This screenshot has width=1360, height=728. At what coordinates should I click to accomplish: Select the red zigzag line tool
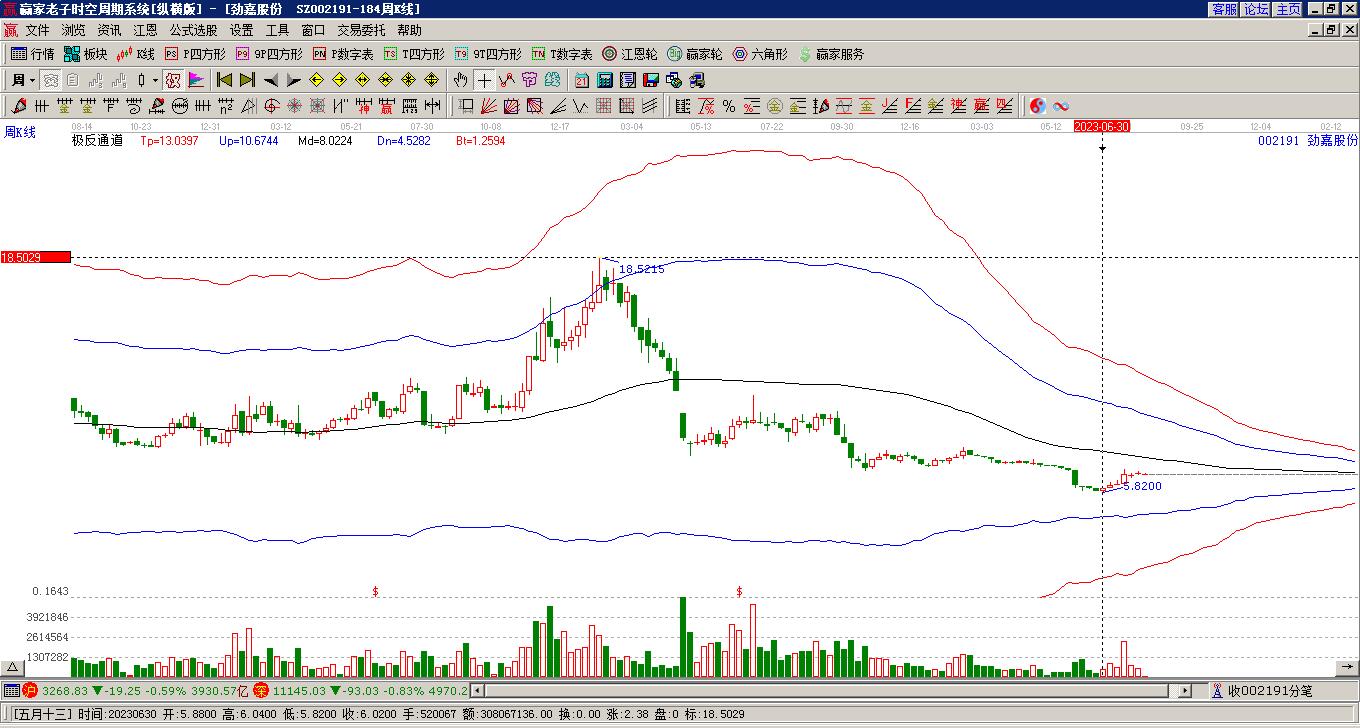tap(506, 80)
